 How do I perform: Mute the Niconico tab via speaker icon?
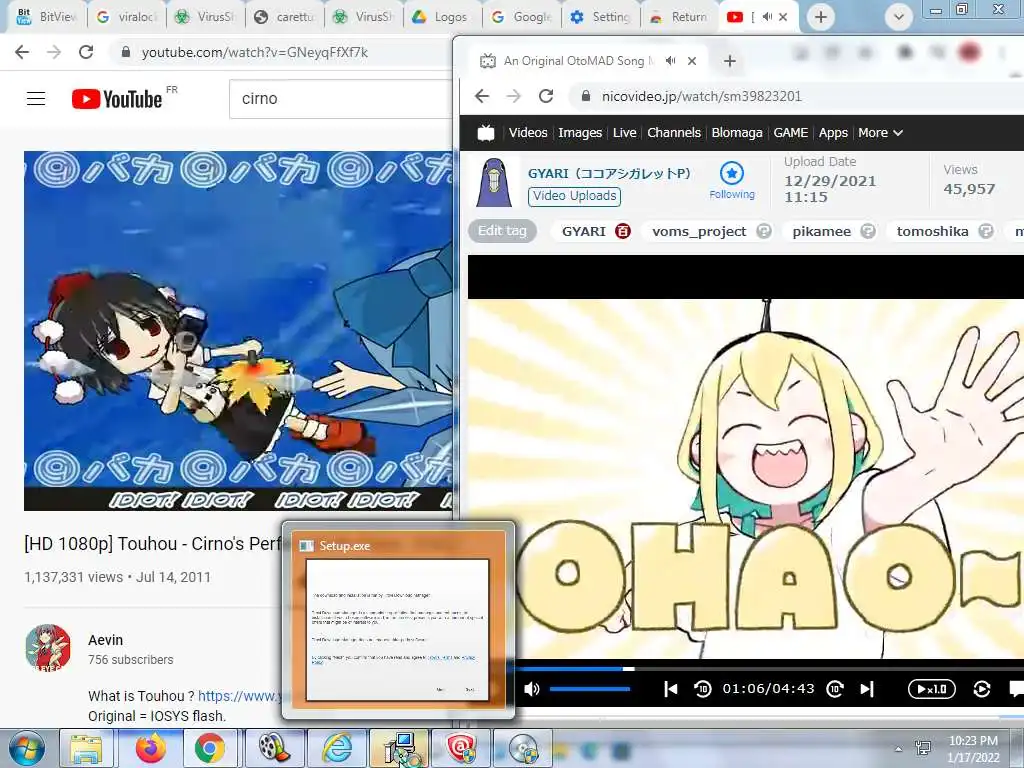[671, 61]
